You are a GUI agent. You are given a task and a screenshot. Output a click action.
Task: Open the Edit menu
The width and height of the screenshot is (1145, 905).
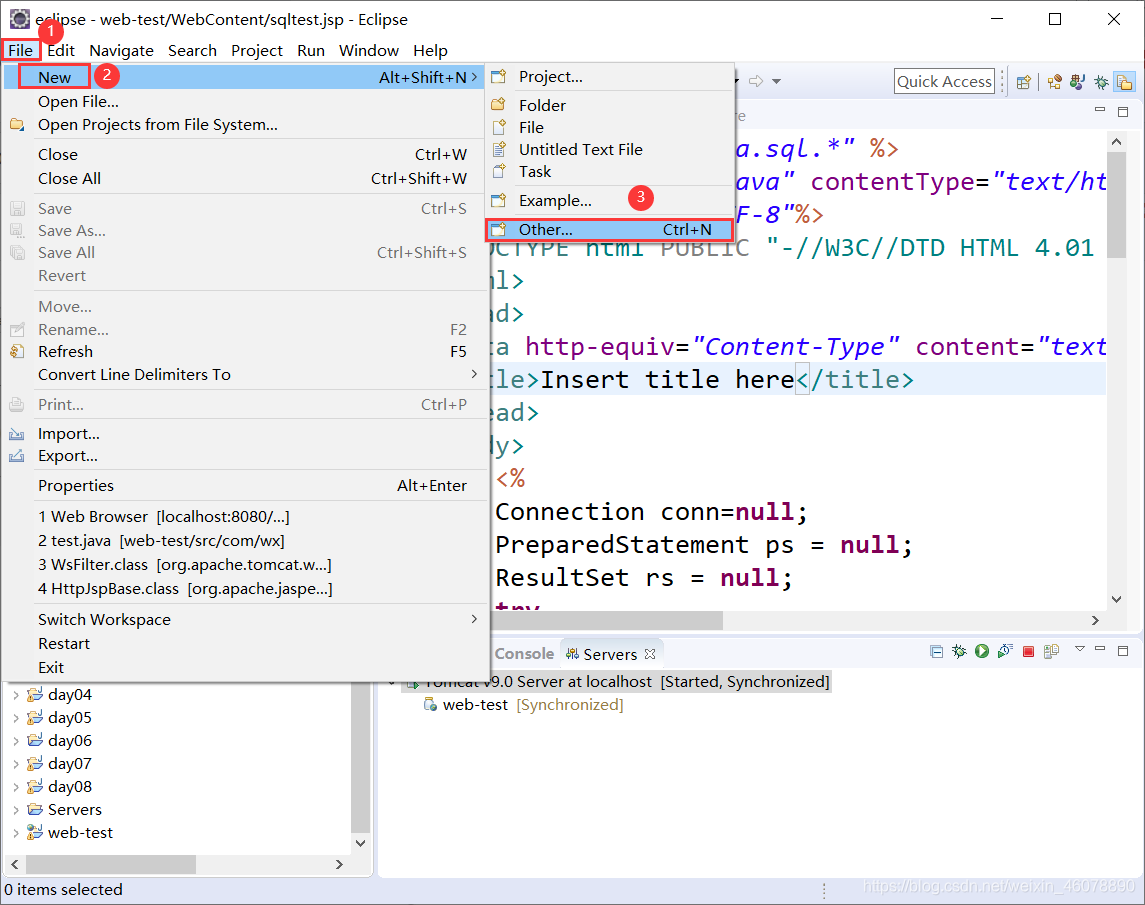click(x=61, y=50)
